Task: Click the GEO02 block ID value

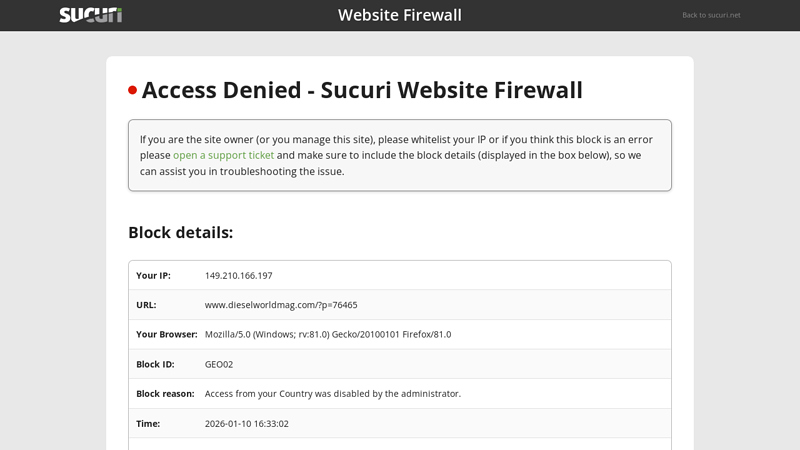Action: click(219, 364)
